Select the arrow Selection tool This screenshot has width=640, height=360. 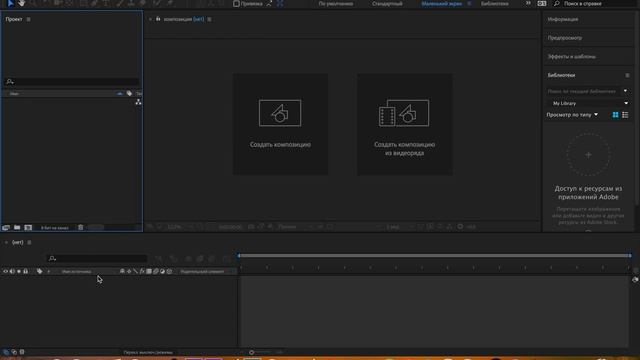click(11, 3)
